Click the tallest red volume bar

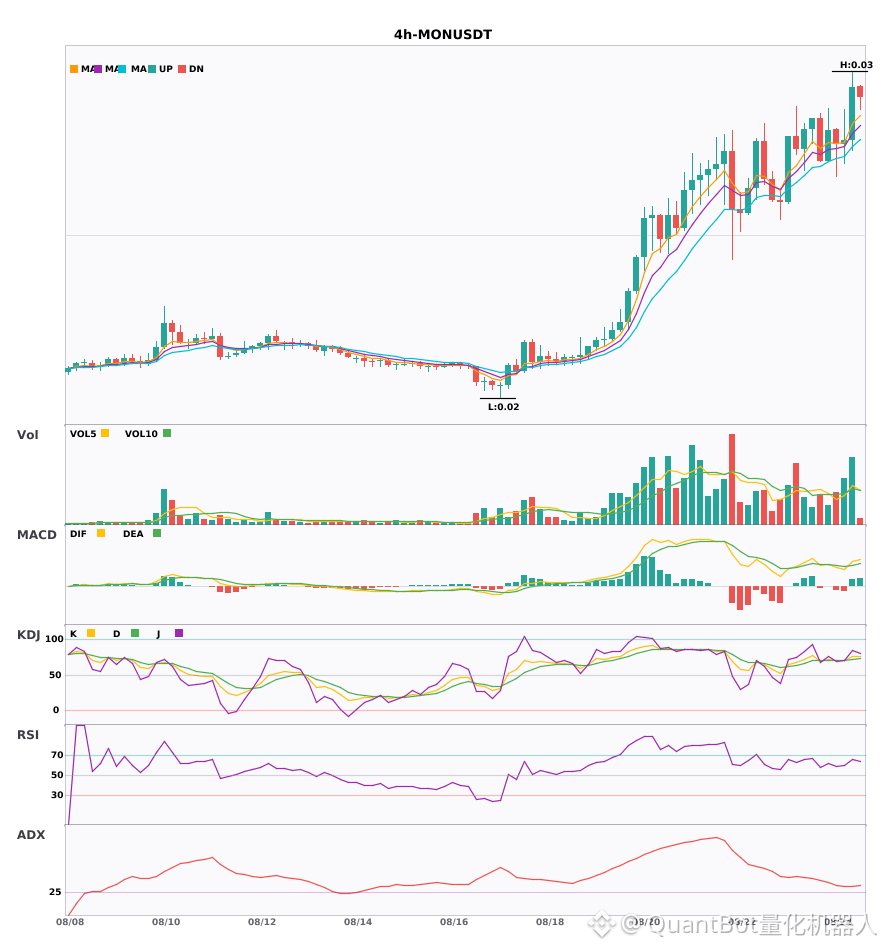(x=732, y=479)
